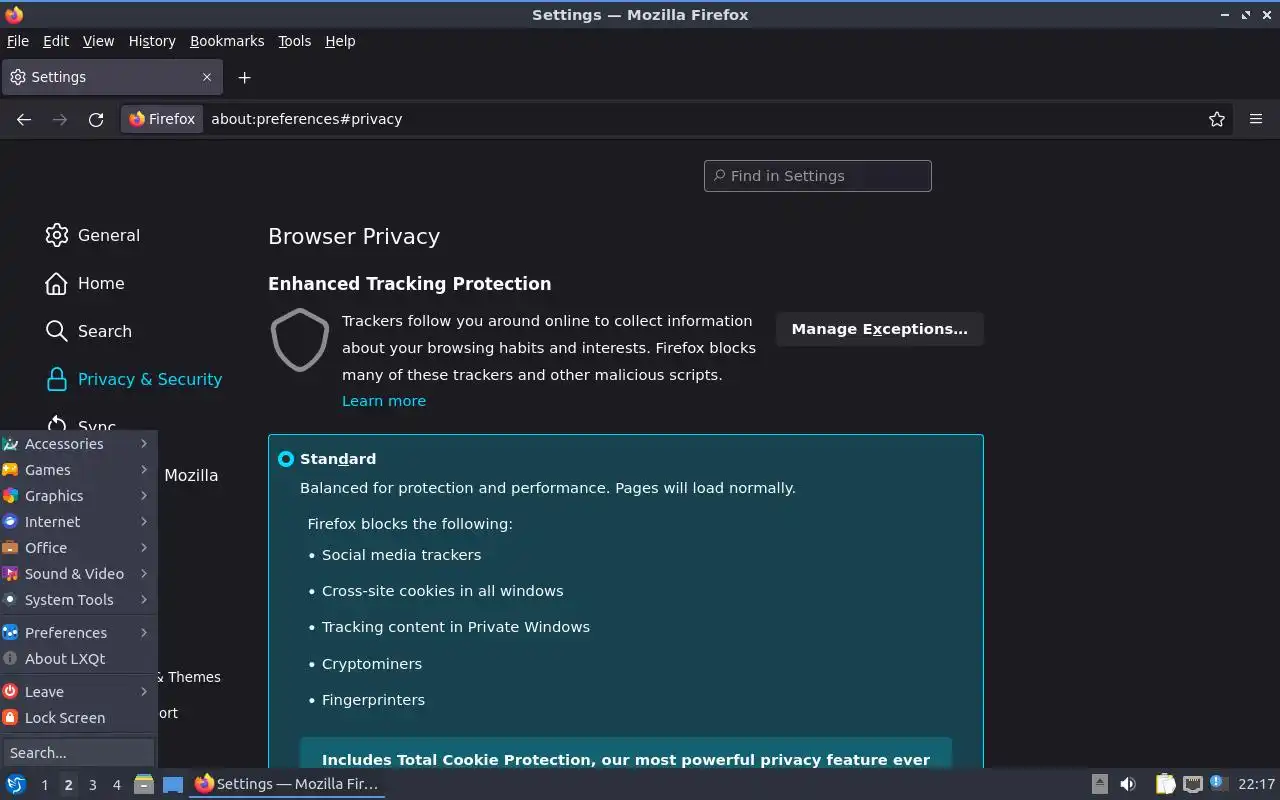Click the Office briefcase icon
The image size is (1280, 800).
(10, 548)
